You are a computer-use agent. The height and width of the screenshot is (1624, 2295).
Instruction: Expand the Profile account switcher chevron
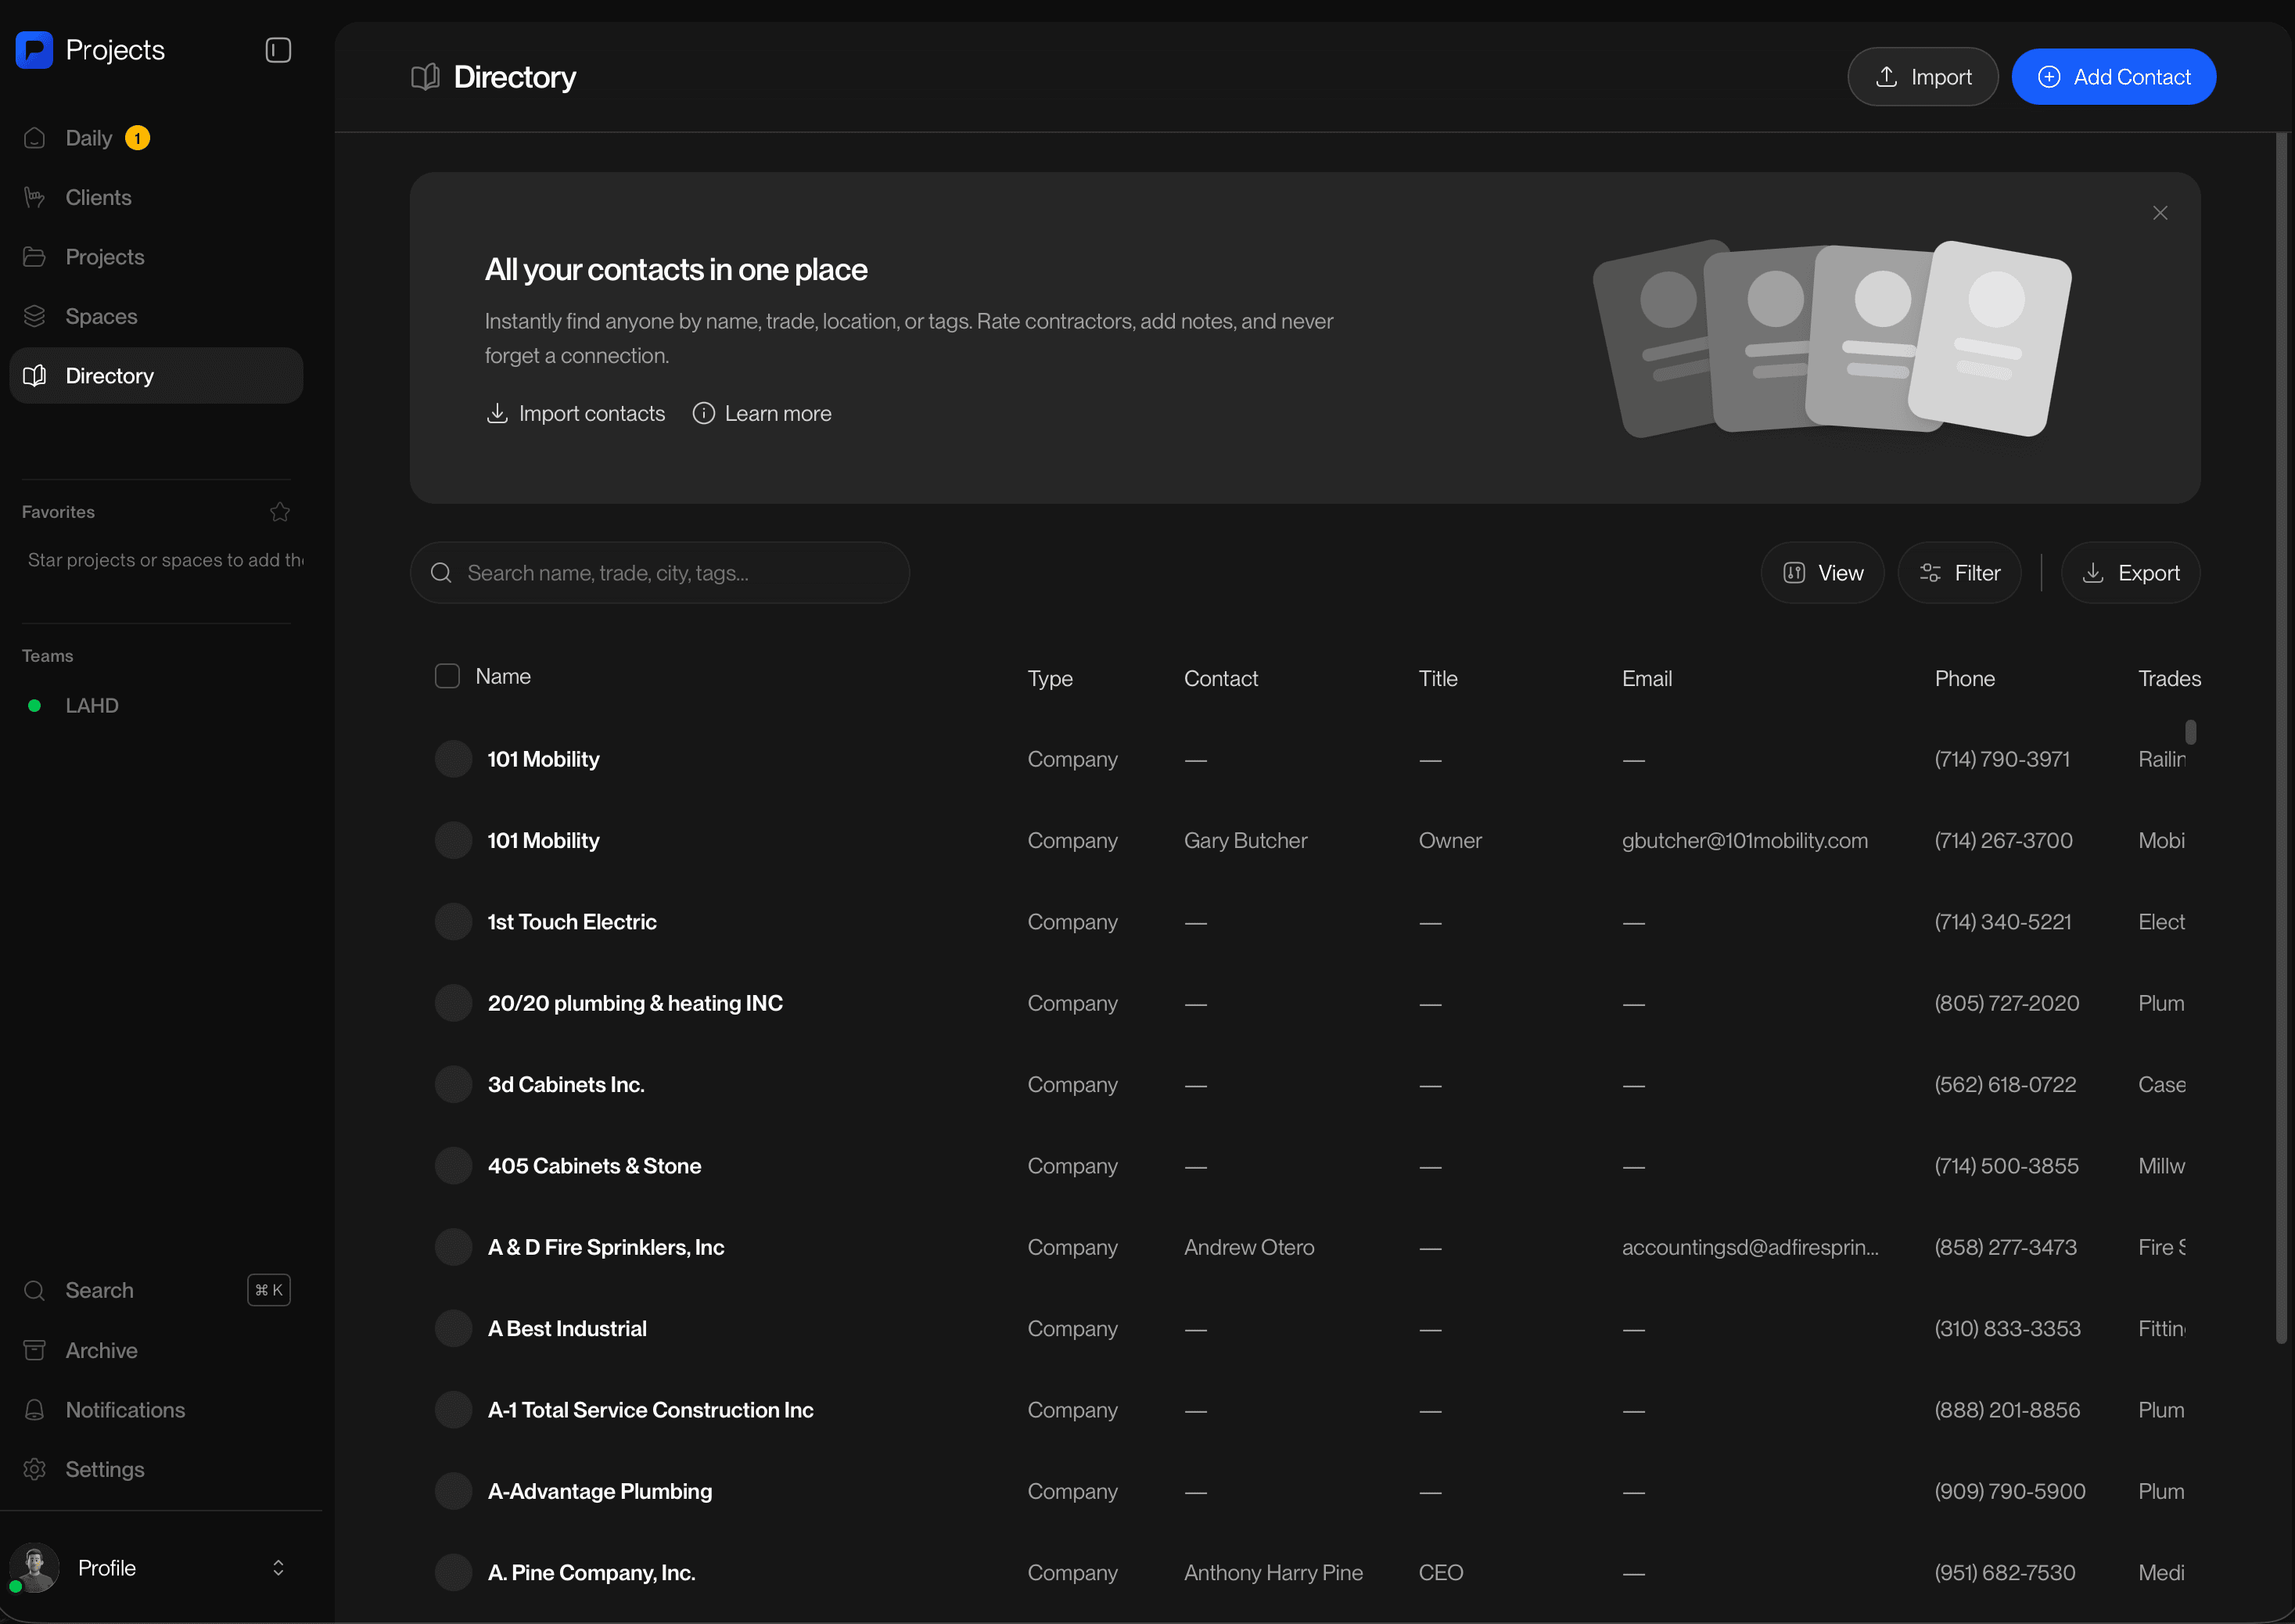tap(278, 1567)
